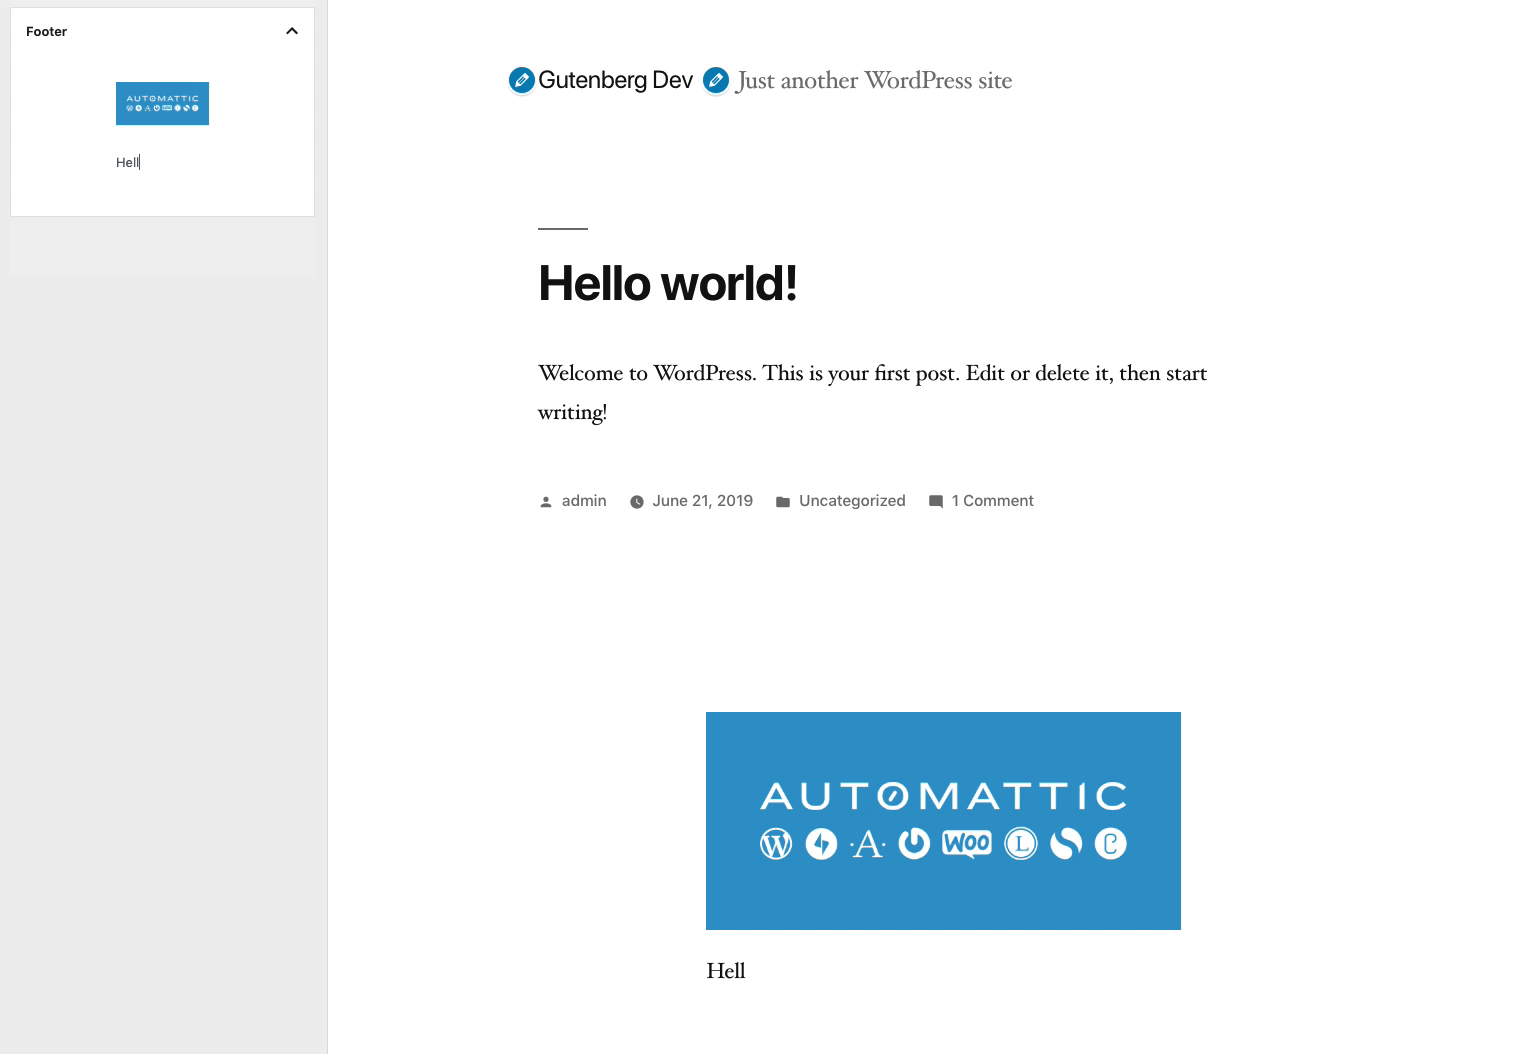Select Automattic image thumbnail in Footer panel
Image resolution: width=1532 pixels, height=1054 pixels.
click(162, 103)
